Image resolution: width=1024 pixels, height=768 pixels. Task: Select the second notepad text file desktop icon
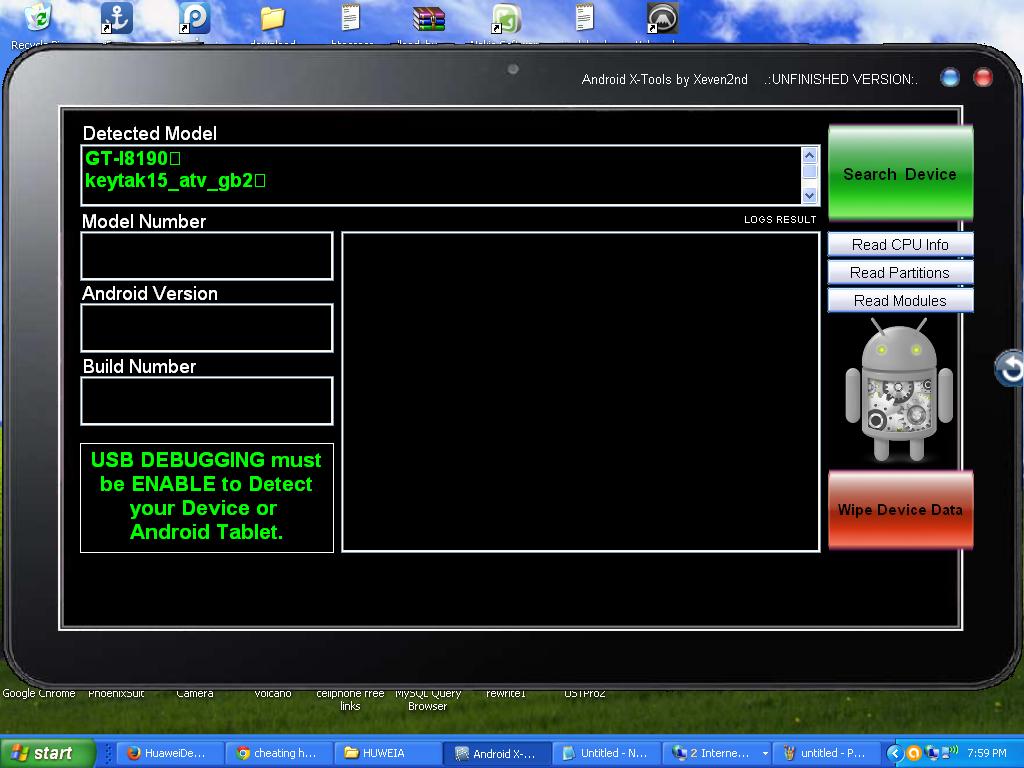point(584,17)
